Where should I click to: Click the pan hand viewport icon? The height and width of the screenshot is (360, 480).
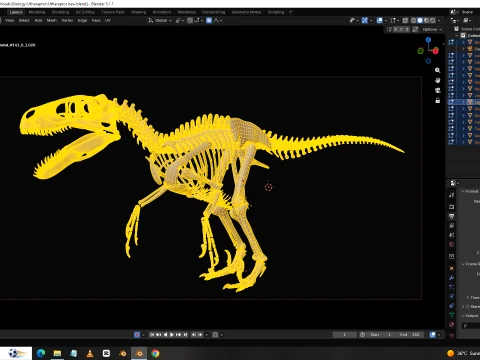pos(438,80)
